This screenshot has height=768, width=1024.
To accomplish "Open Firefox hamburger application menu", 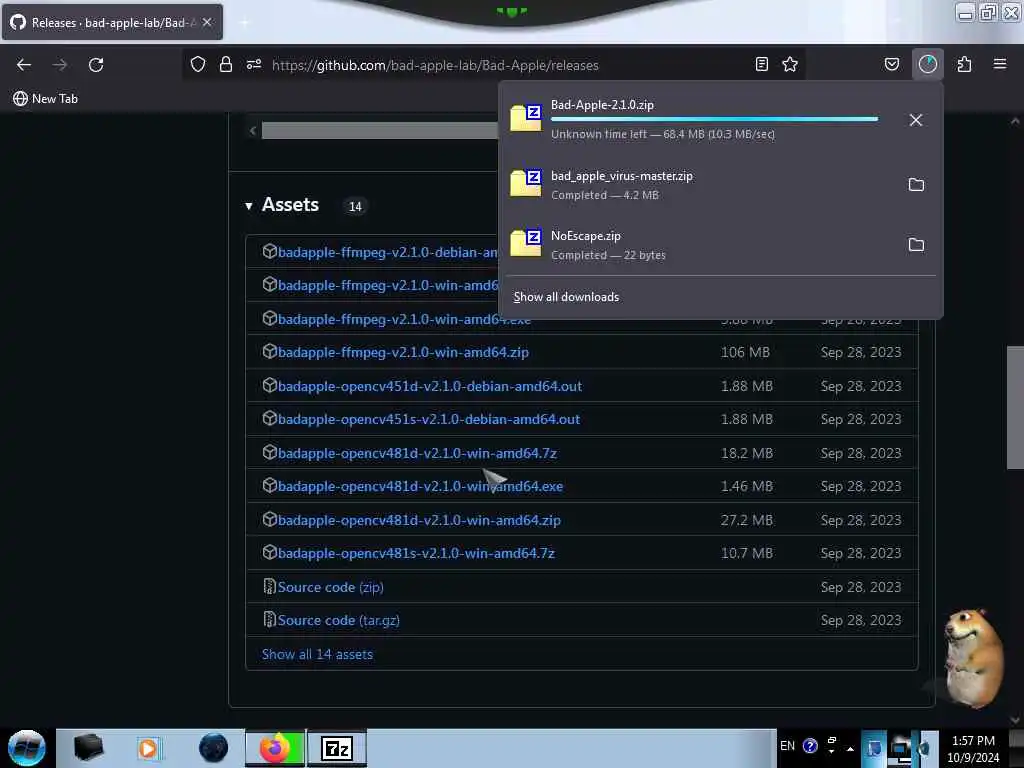I will (x=1000, y=64).
